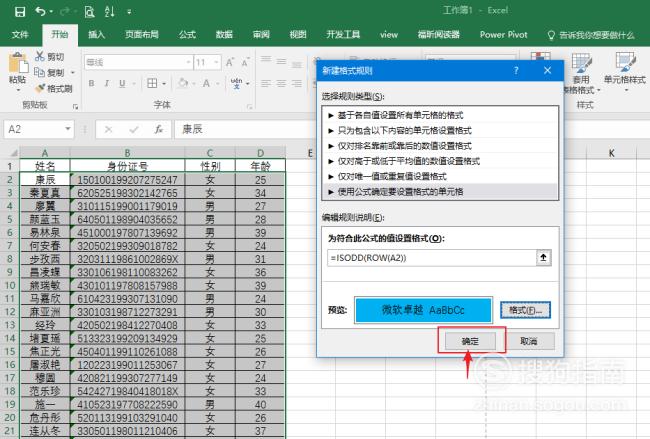Click the Cut scissors icon

point(40,56)
